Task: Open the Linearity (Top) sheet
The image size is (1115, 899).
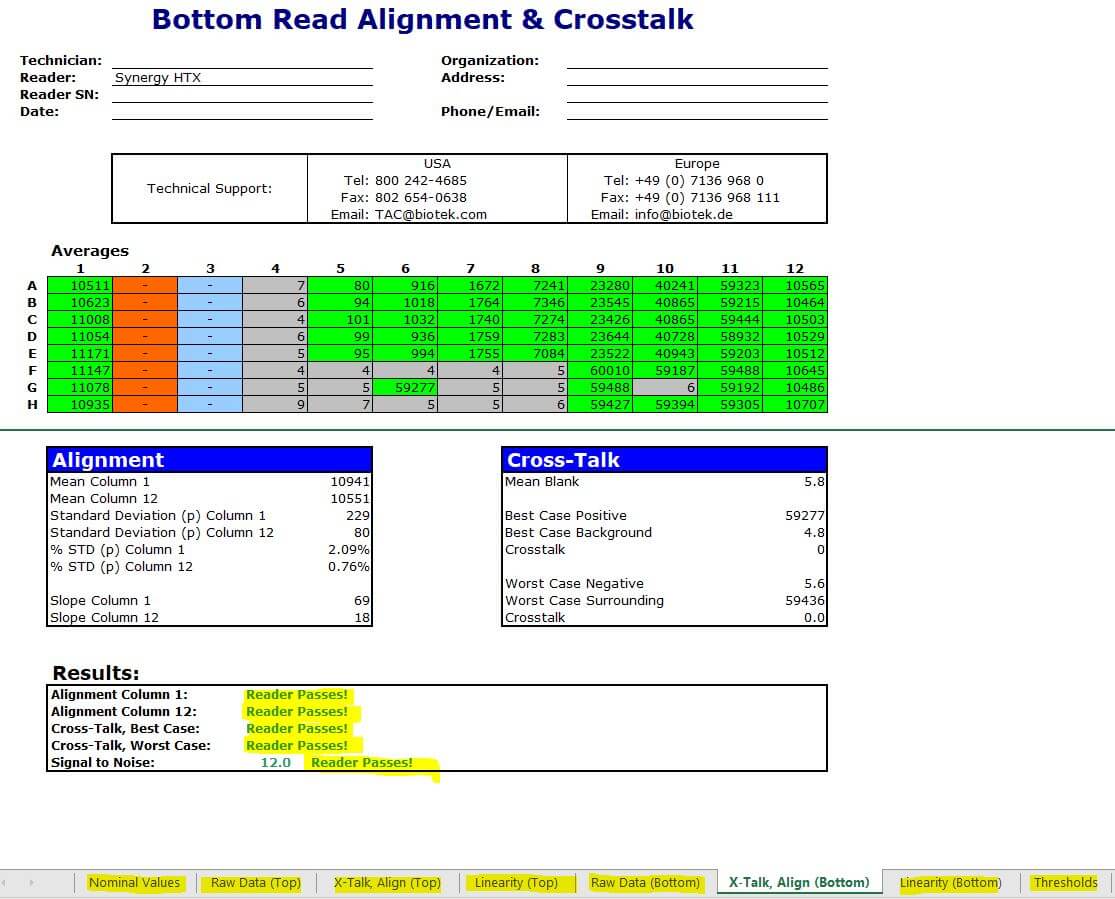Action: coord(516,883)
